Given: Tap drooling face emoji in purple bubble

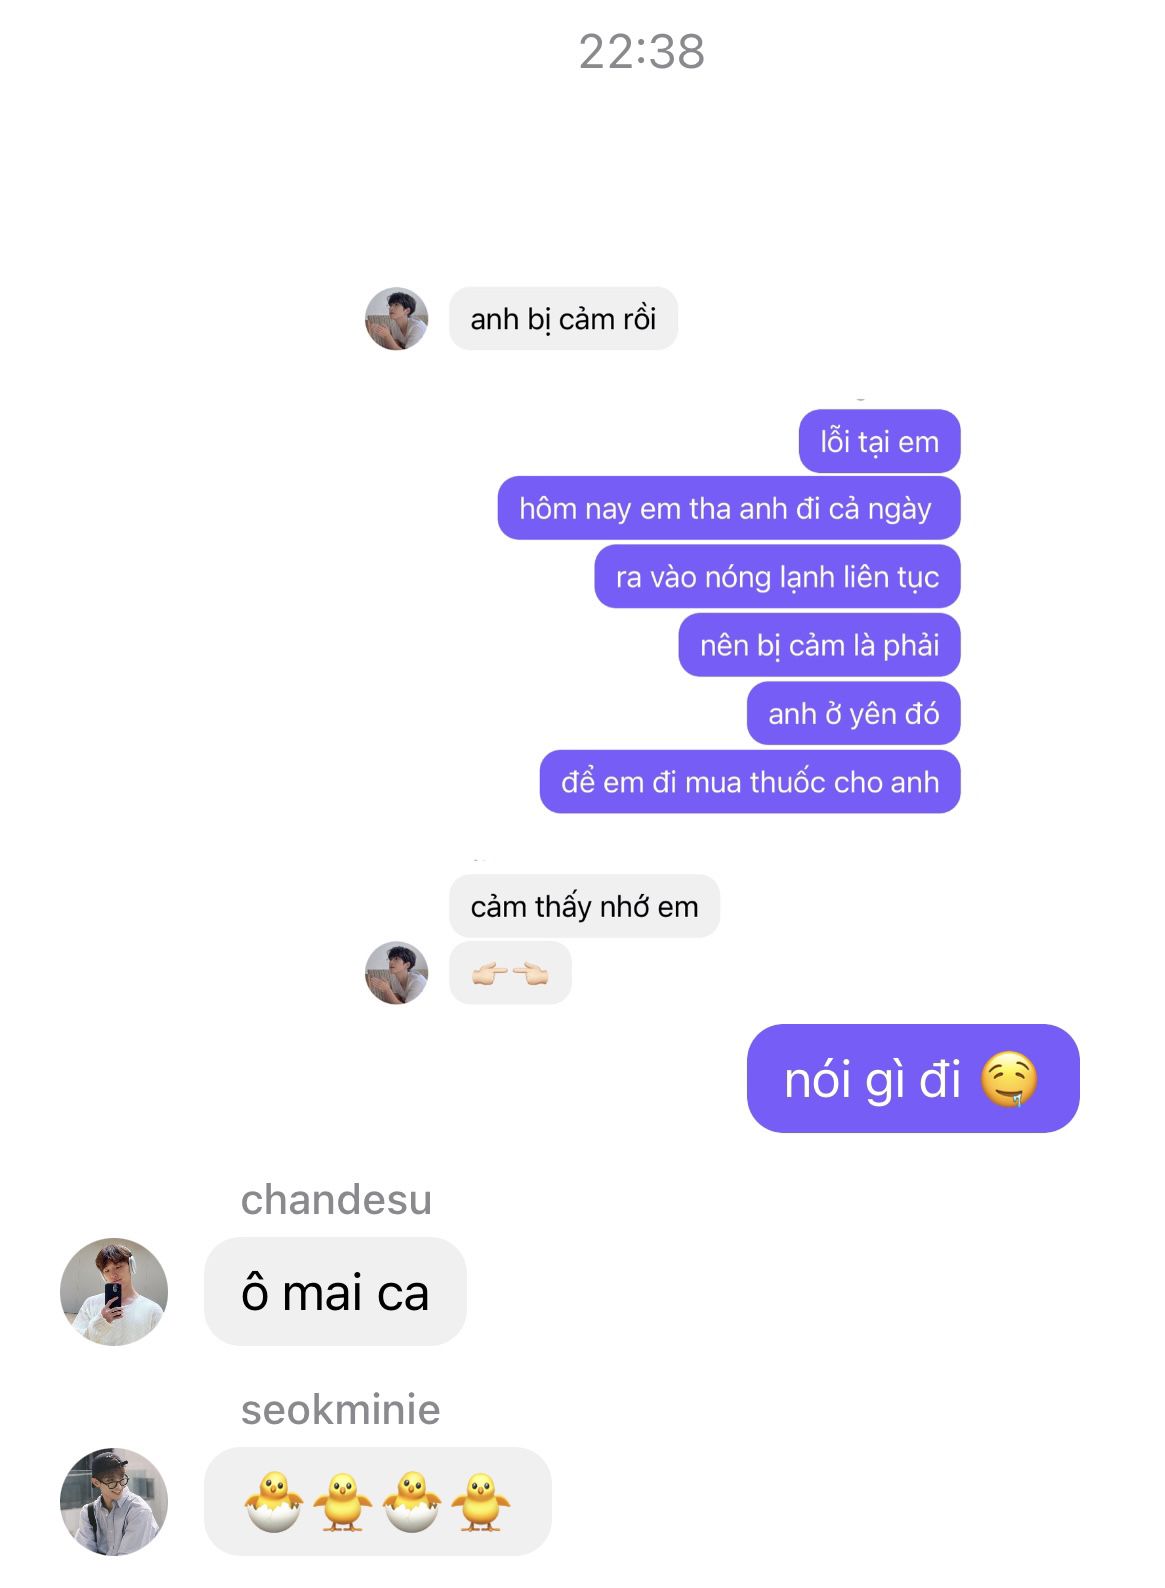Looking at the screenshot, I should point(1008,1080).
